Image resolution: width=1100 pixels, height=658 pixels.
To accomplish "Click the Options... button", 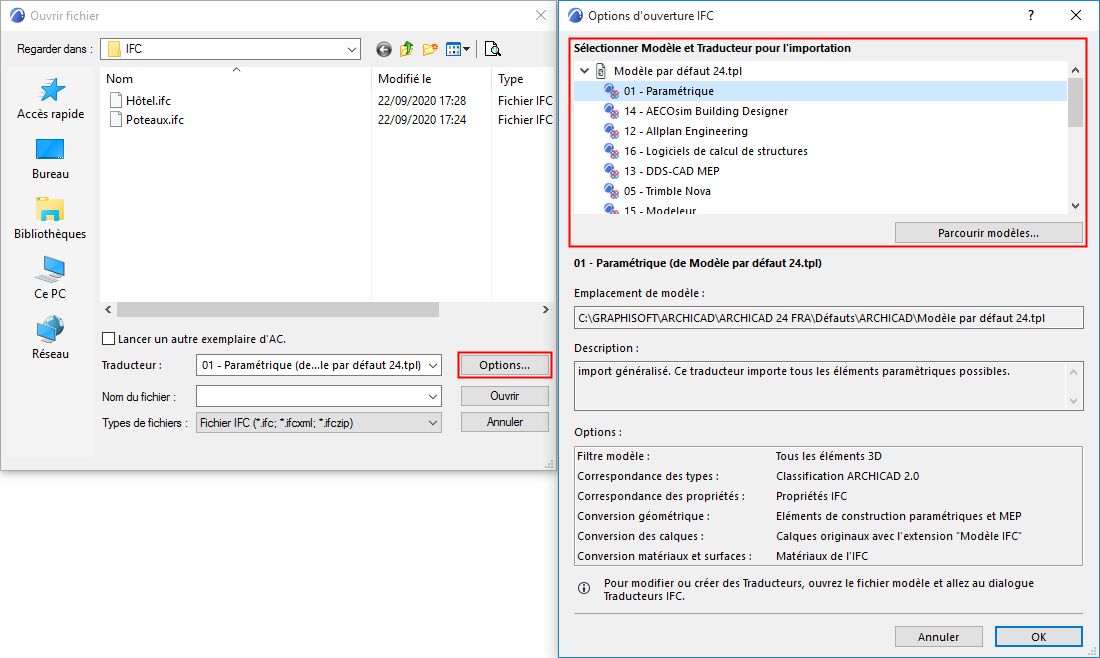I will (x=504, y=365).
